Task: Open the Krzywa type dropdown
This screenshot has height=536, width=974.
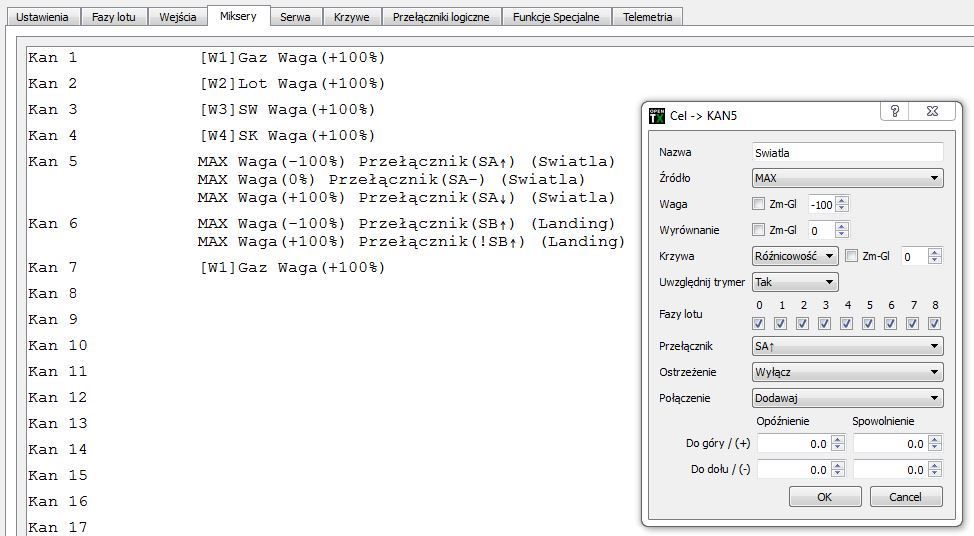Action: click(795, 256)
